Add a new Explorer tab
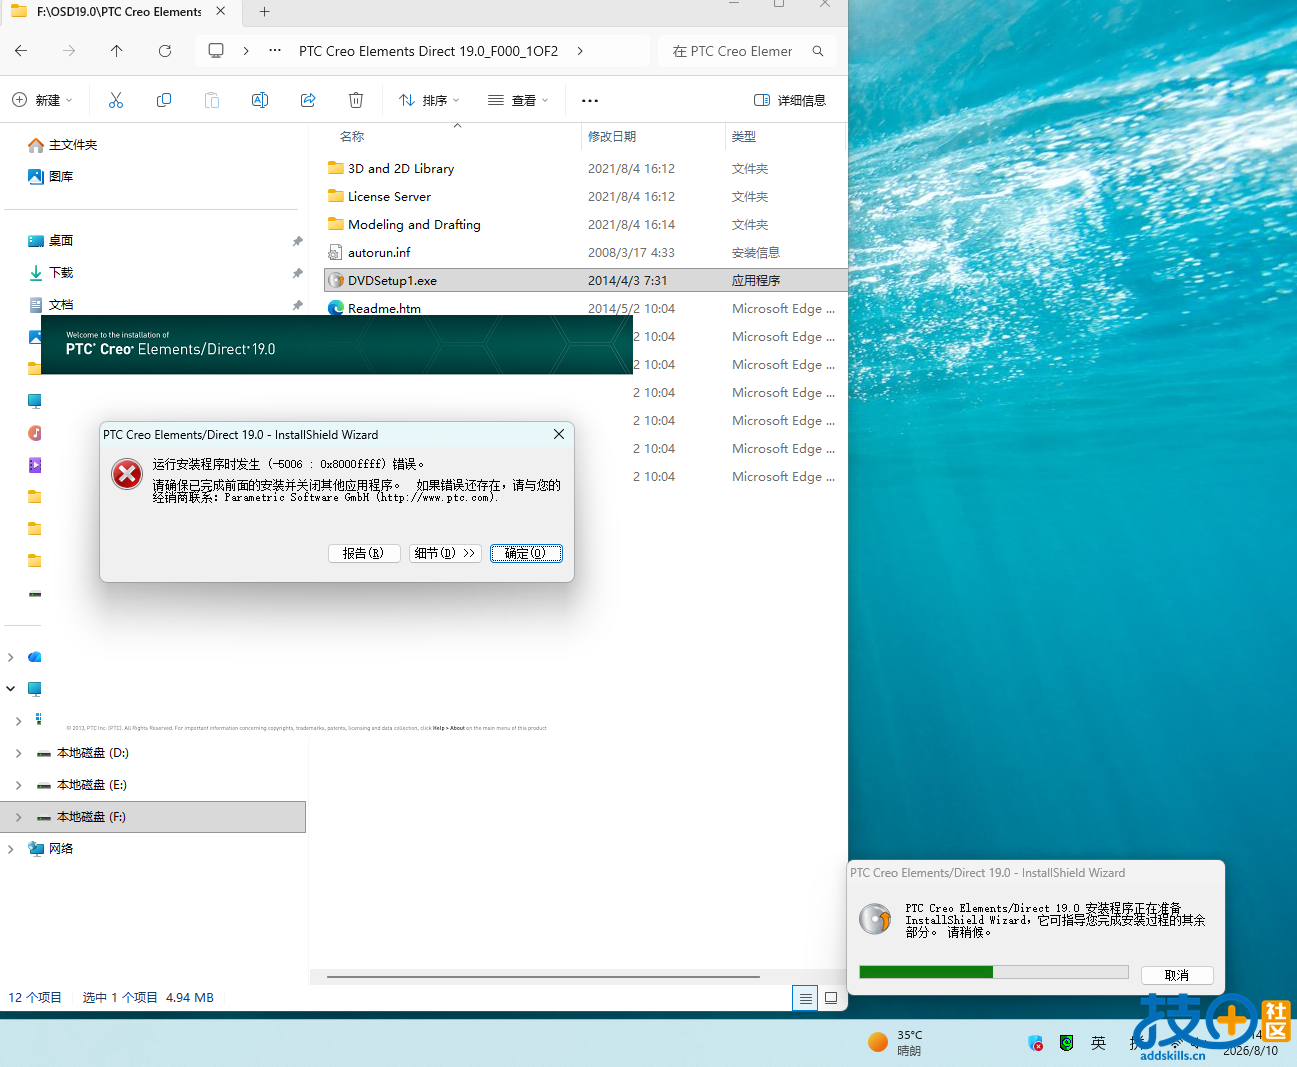Screen dimensions: 1297x1067 264,12
